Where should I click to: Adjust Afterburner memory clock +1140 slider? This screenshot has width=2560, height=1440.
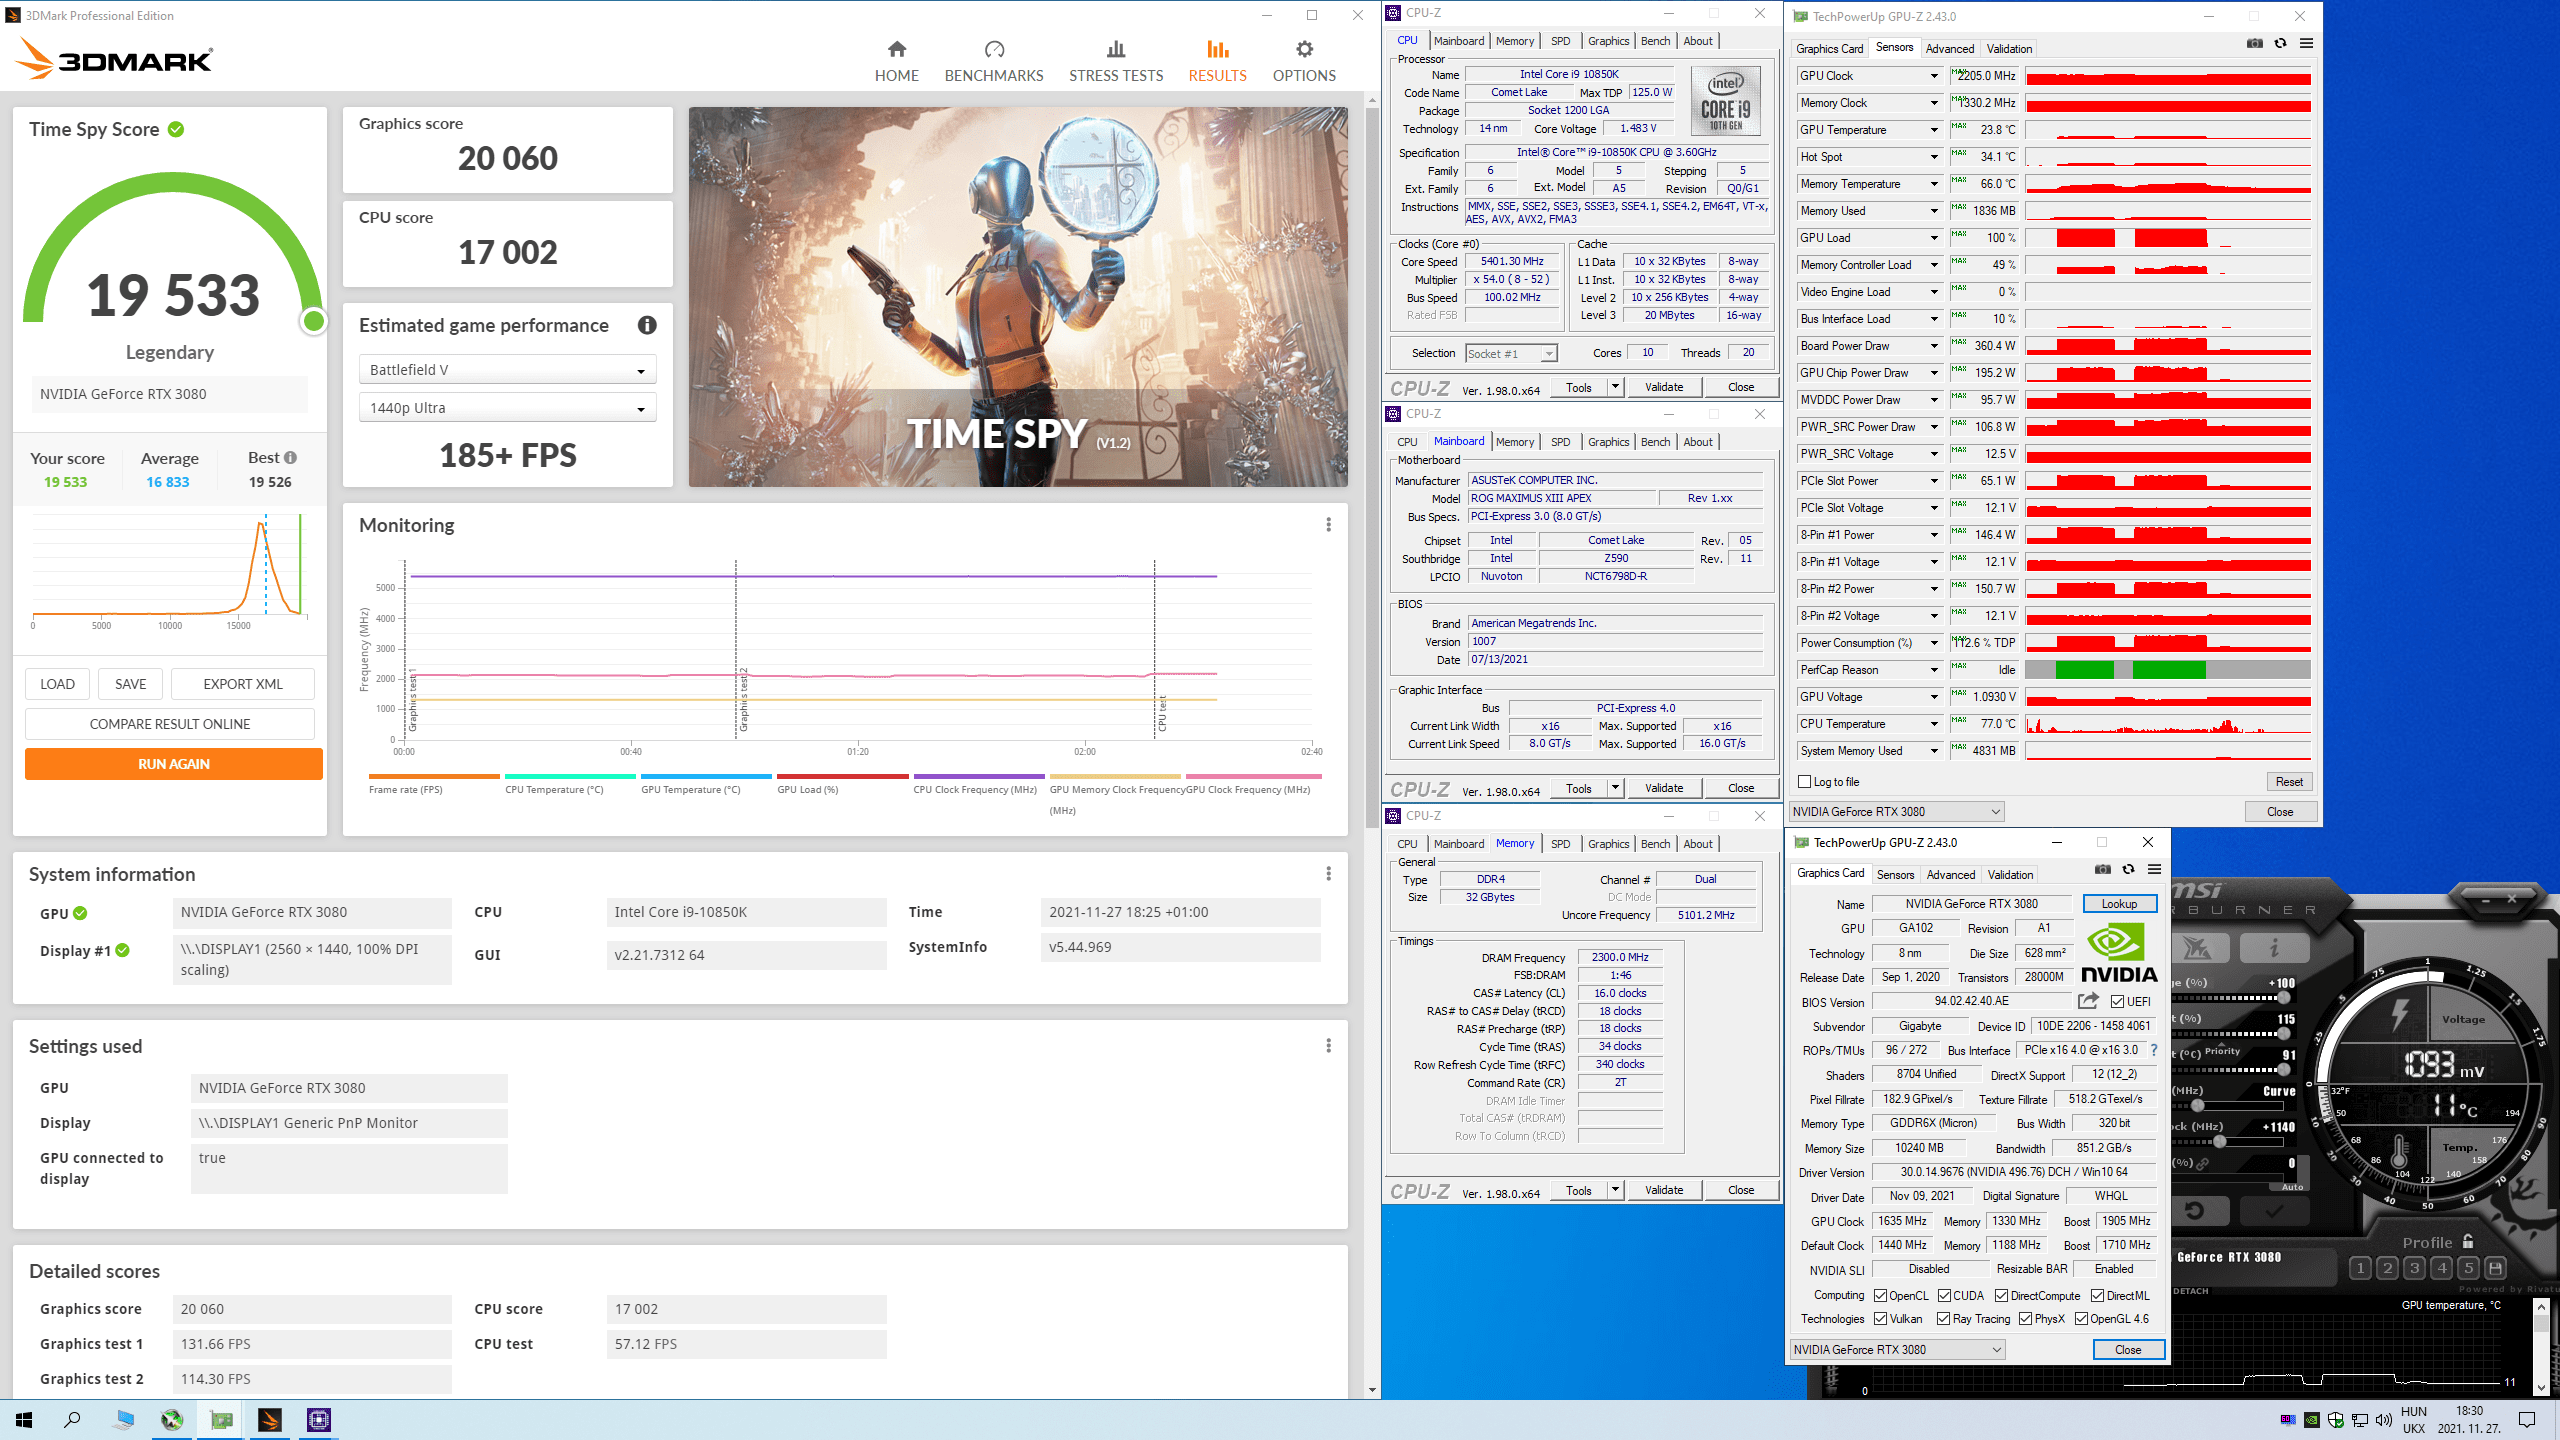coord(2220,1141)
